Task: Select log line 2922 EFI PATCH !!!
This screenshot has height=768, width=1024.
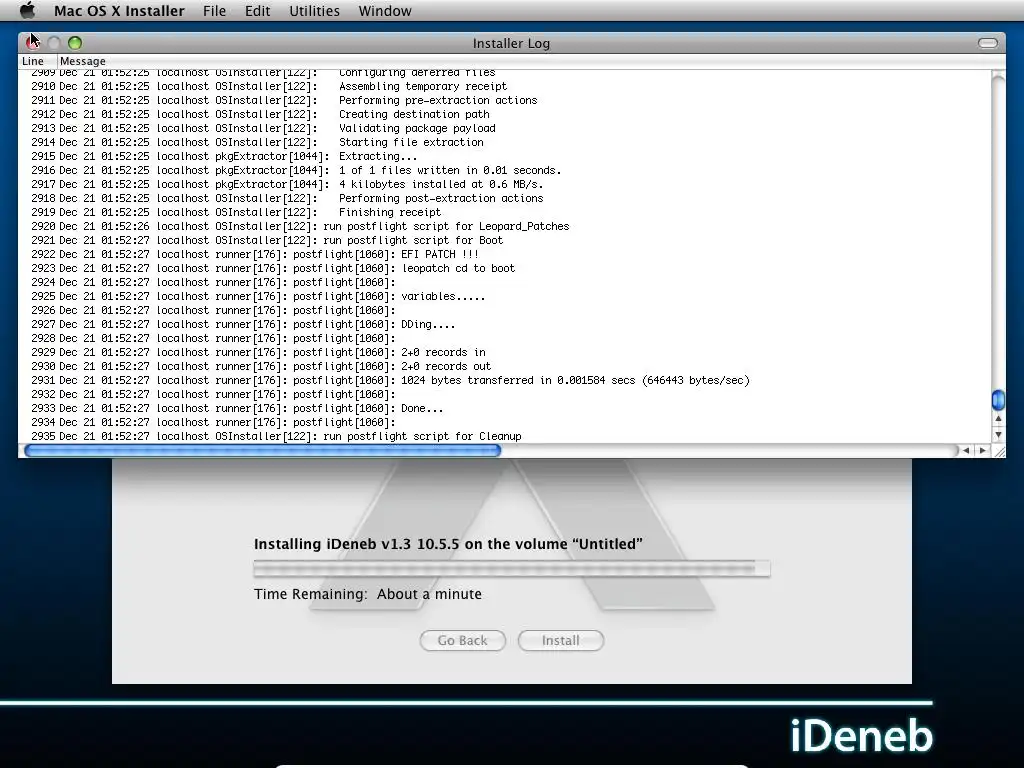Action: tap(505, 254)
